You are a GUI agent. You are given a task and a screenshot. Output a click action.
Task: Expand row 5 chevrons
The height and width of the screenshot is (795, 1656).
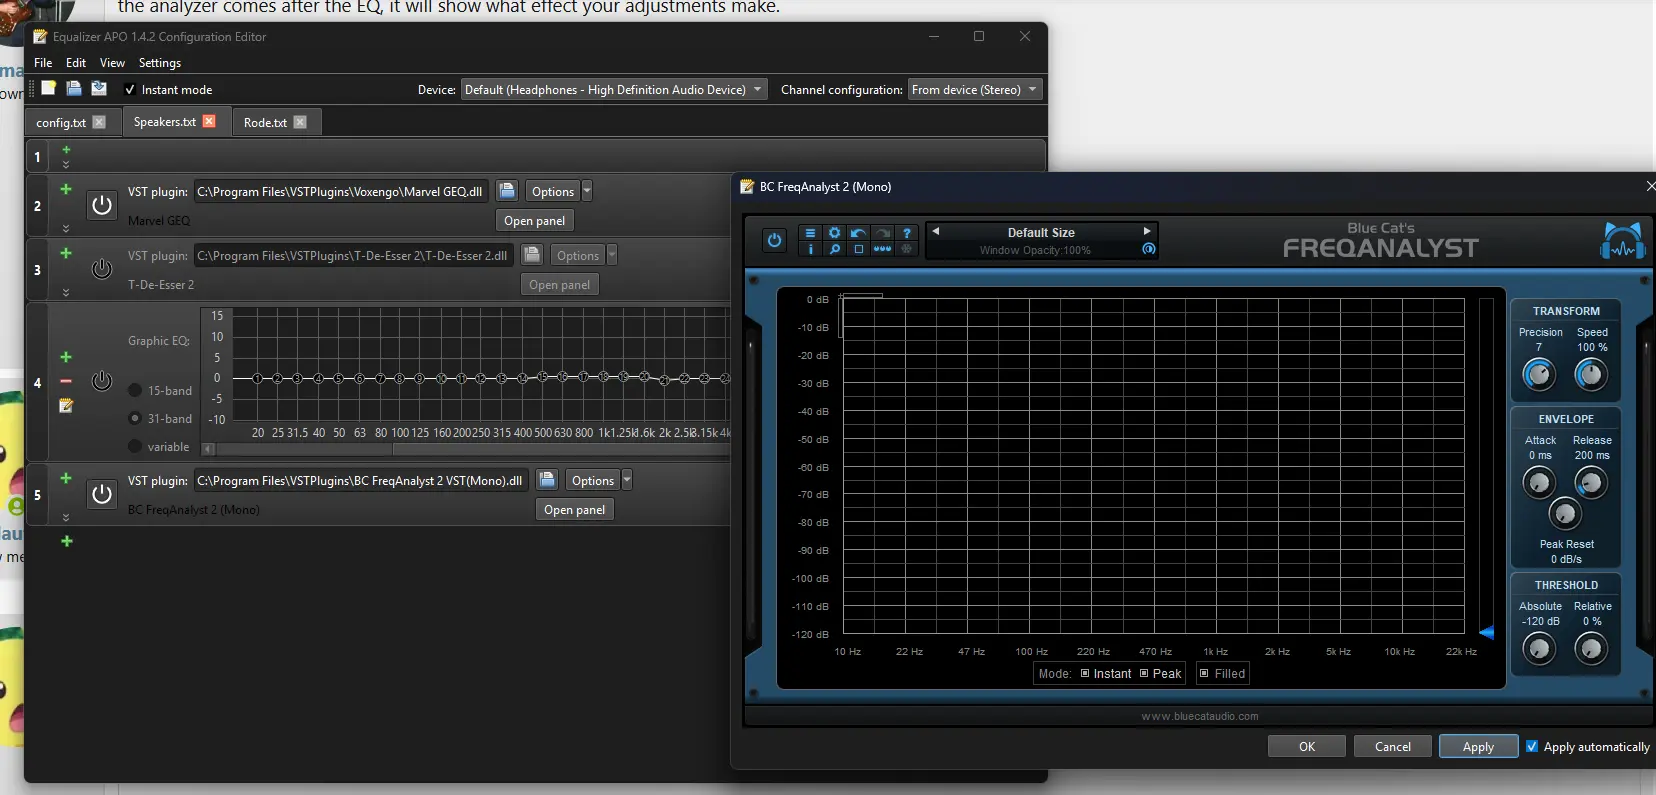pos(66,517)
